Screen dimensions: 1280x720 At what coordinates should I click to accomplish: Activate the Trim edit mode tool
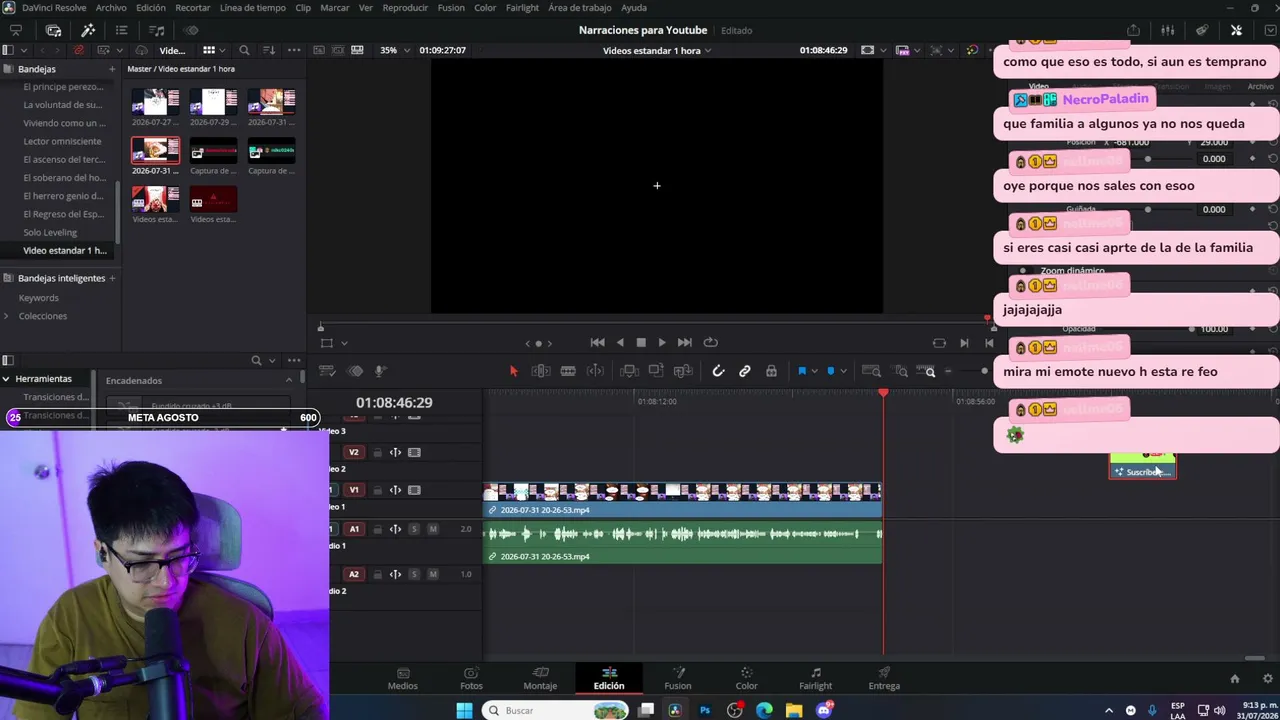[540, 372]
